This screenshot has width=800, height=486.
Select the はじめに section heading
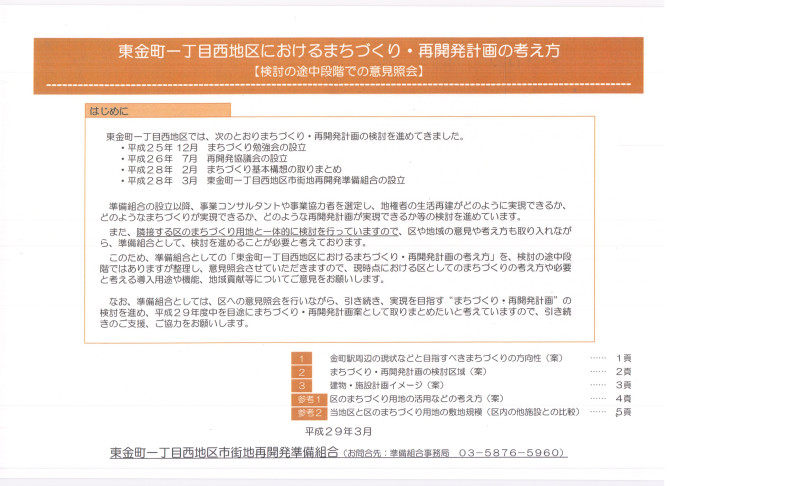pos(158,110)
